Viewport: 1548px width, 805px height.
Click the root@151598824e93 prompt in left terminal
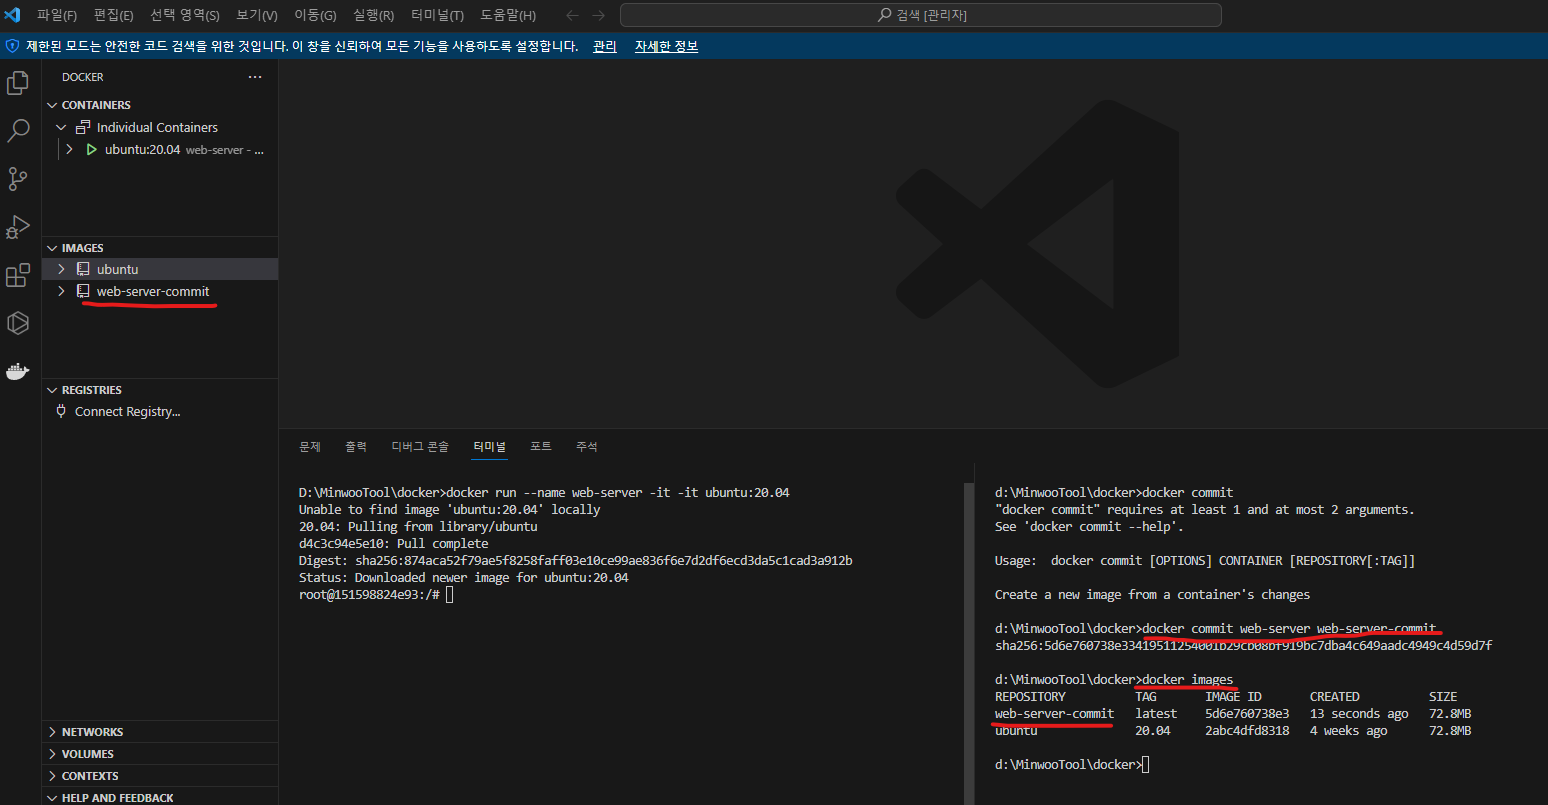click(369, 595)
